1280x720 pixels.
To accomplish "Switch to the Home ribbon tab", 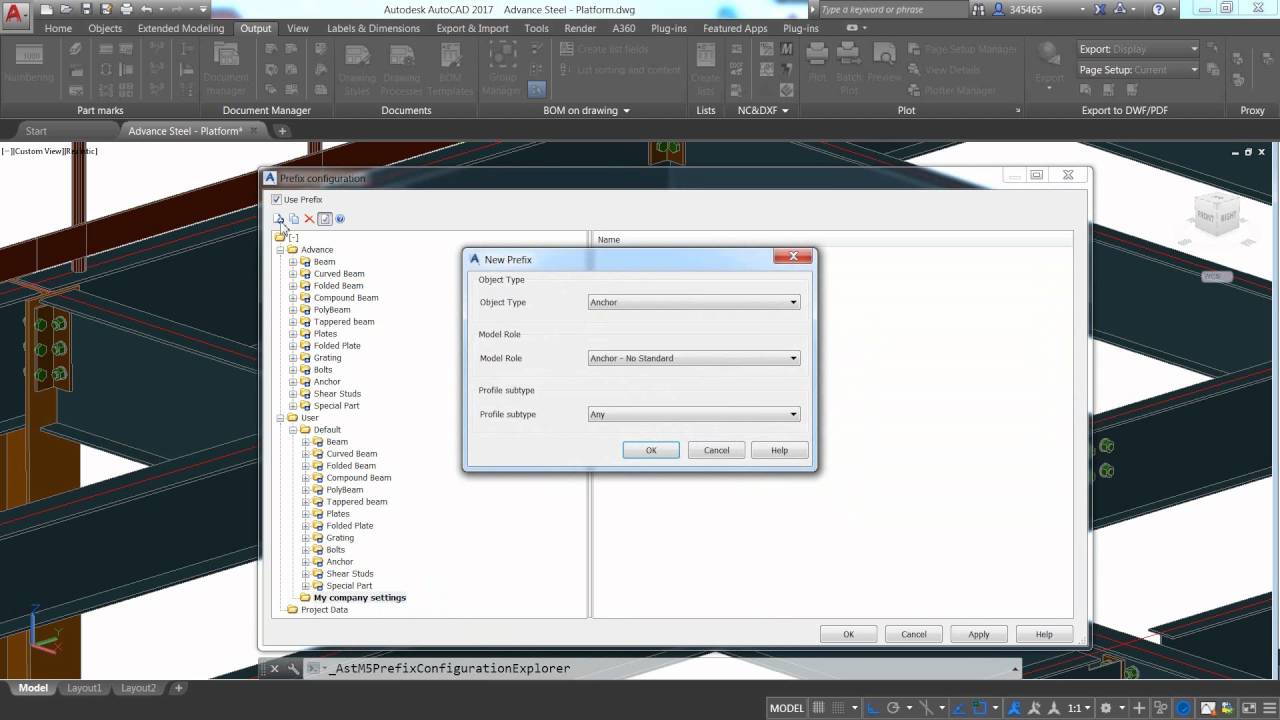I will pos(58,28).
